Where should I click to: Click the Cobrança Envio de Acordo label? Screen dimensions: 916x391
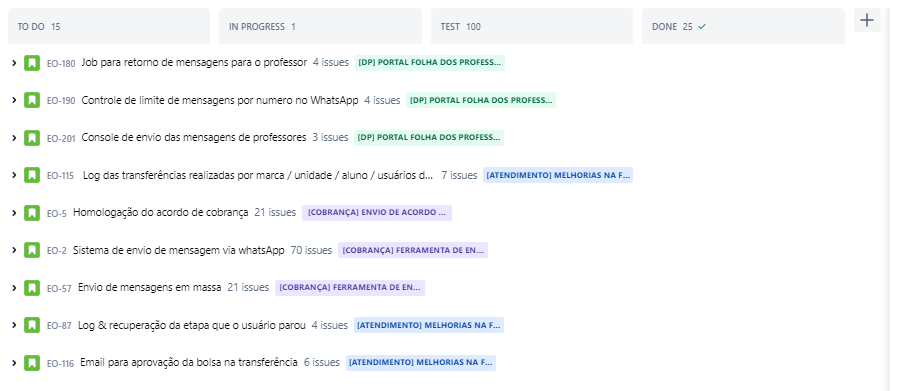[377, 213]
